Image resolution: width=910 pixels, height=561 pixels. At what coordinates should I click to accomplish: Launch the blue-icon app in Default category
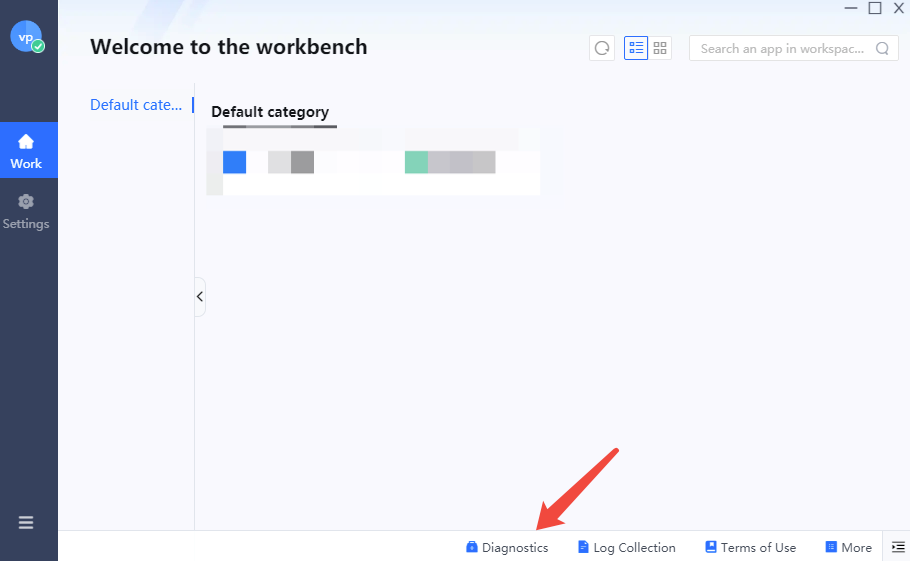235,162
